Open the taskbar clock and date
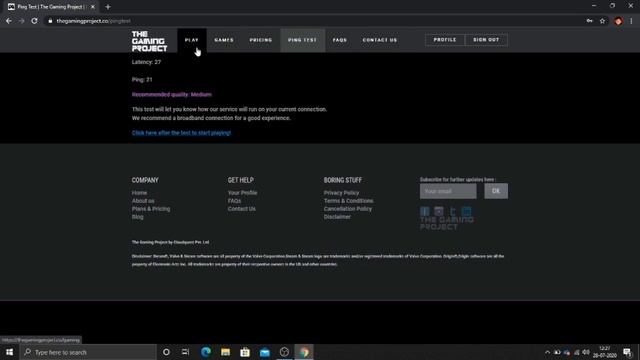 click(604, 352)
